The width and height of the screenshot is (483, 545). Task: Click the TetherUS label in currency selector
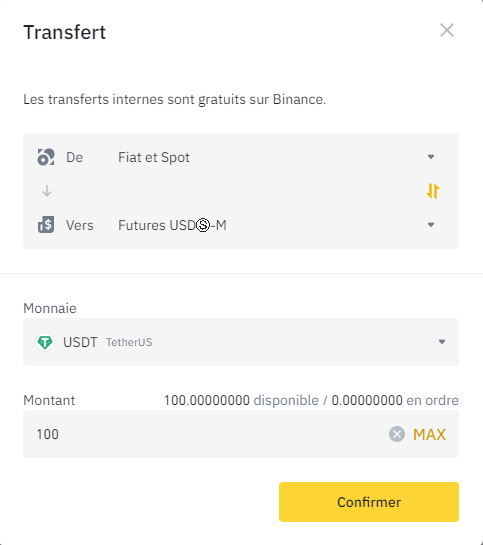[129, 342]
